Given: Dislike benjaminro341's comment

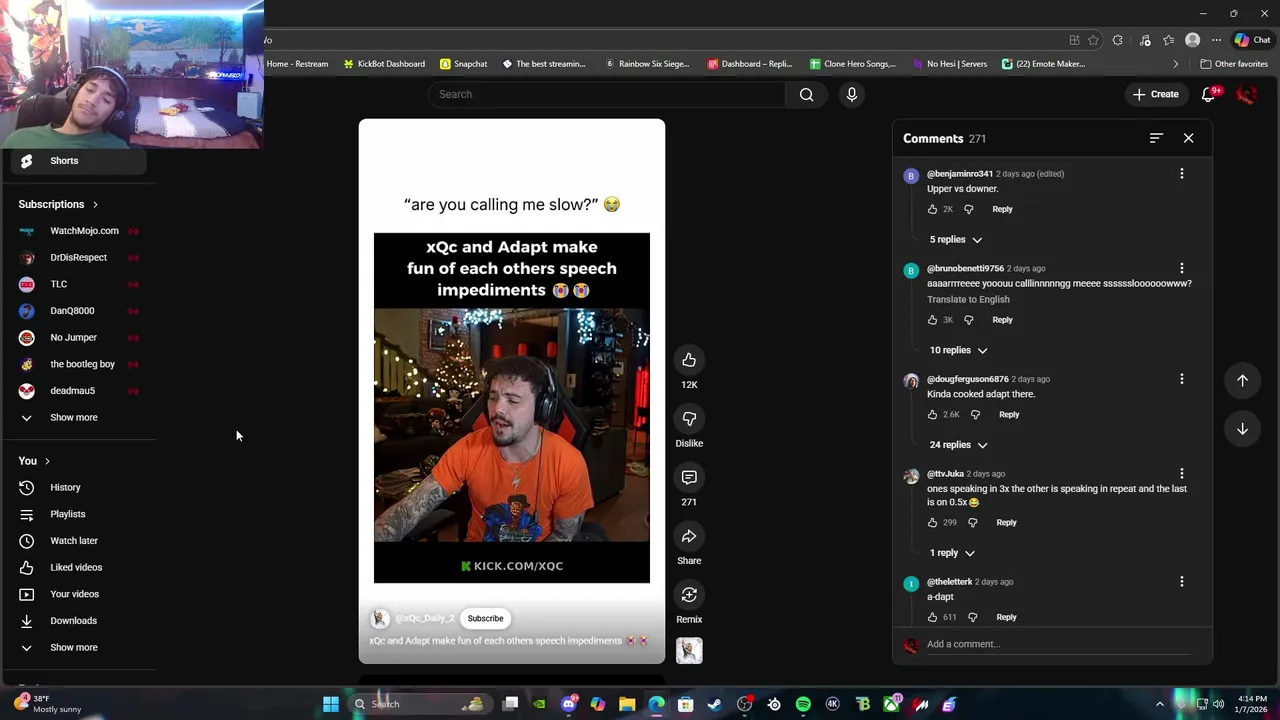Looking at the screenshot, I should pos(968,209).
